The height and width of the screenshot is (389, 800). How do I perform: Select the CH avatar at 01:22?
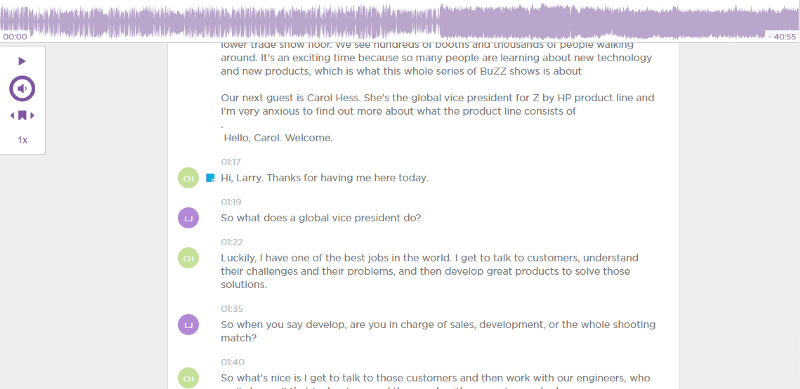point(188,258)
